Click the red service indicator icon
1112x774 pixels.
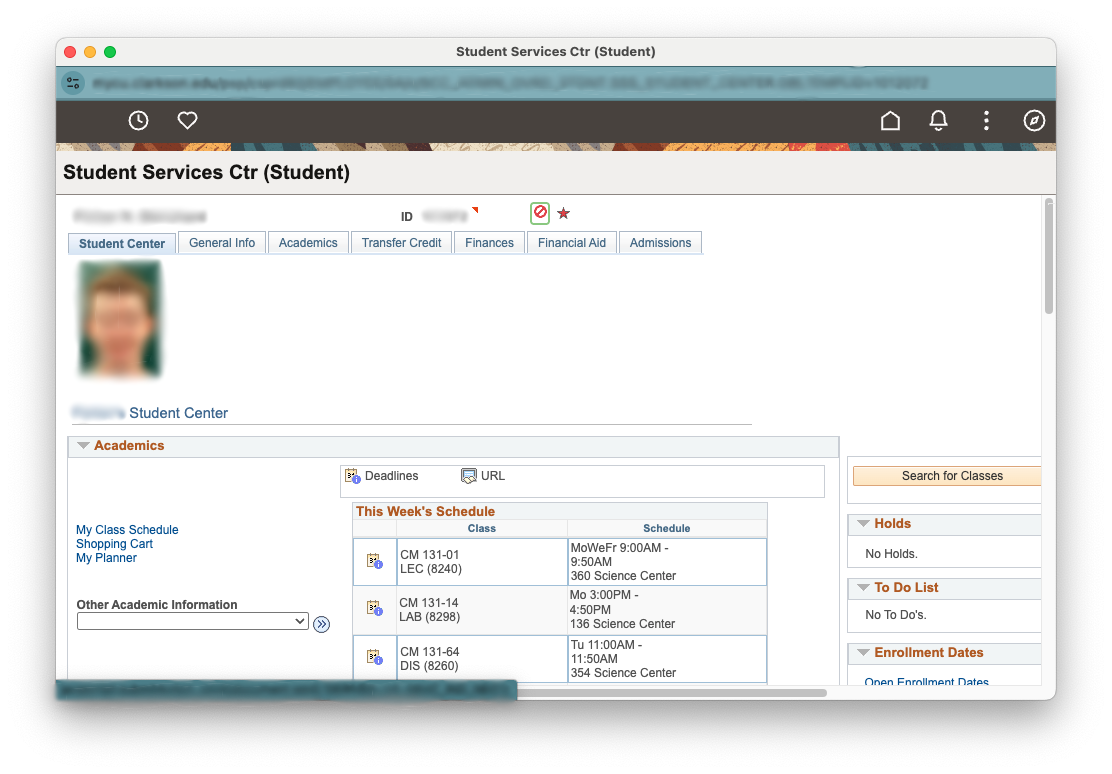point(540,213)
